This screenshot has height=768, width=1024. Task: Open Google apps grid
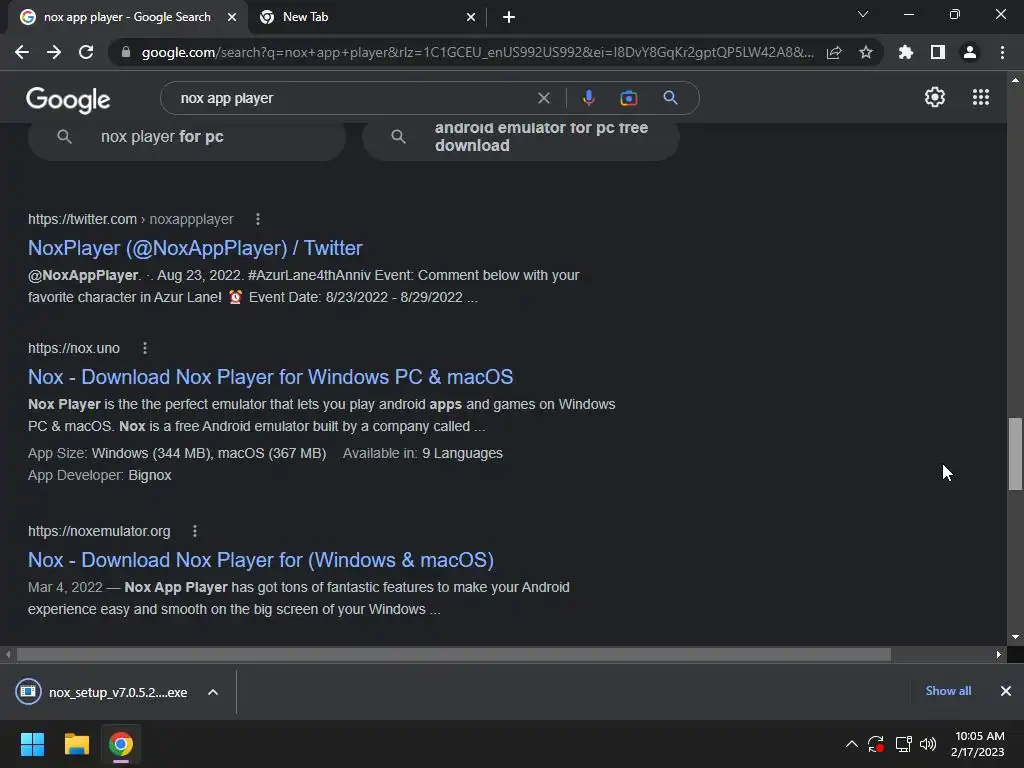click(981, 97)
